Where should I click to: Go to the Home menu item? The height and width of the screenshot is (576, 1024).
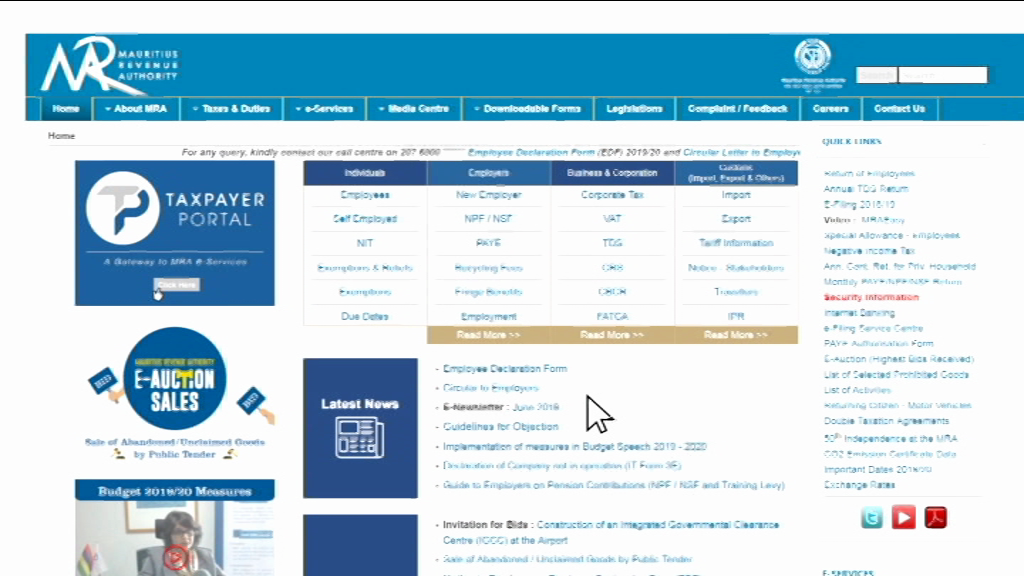(x=66, y=109)
